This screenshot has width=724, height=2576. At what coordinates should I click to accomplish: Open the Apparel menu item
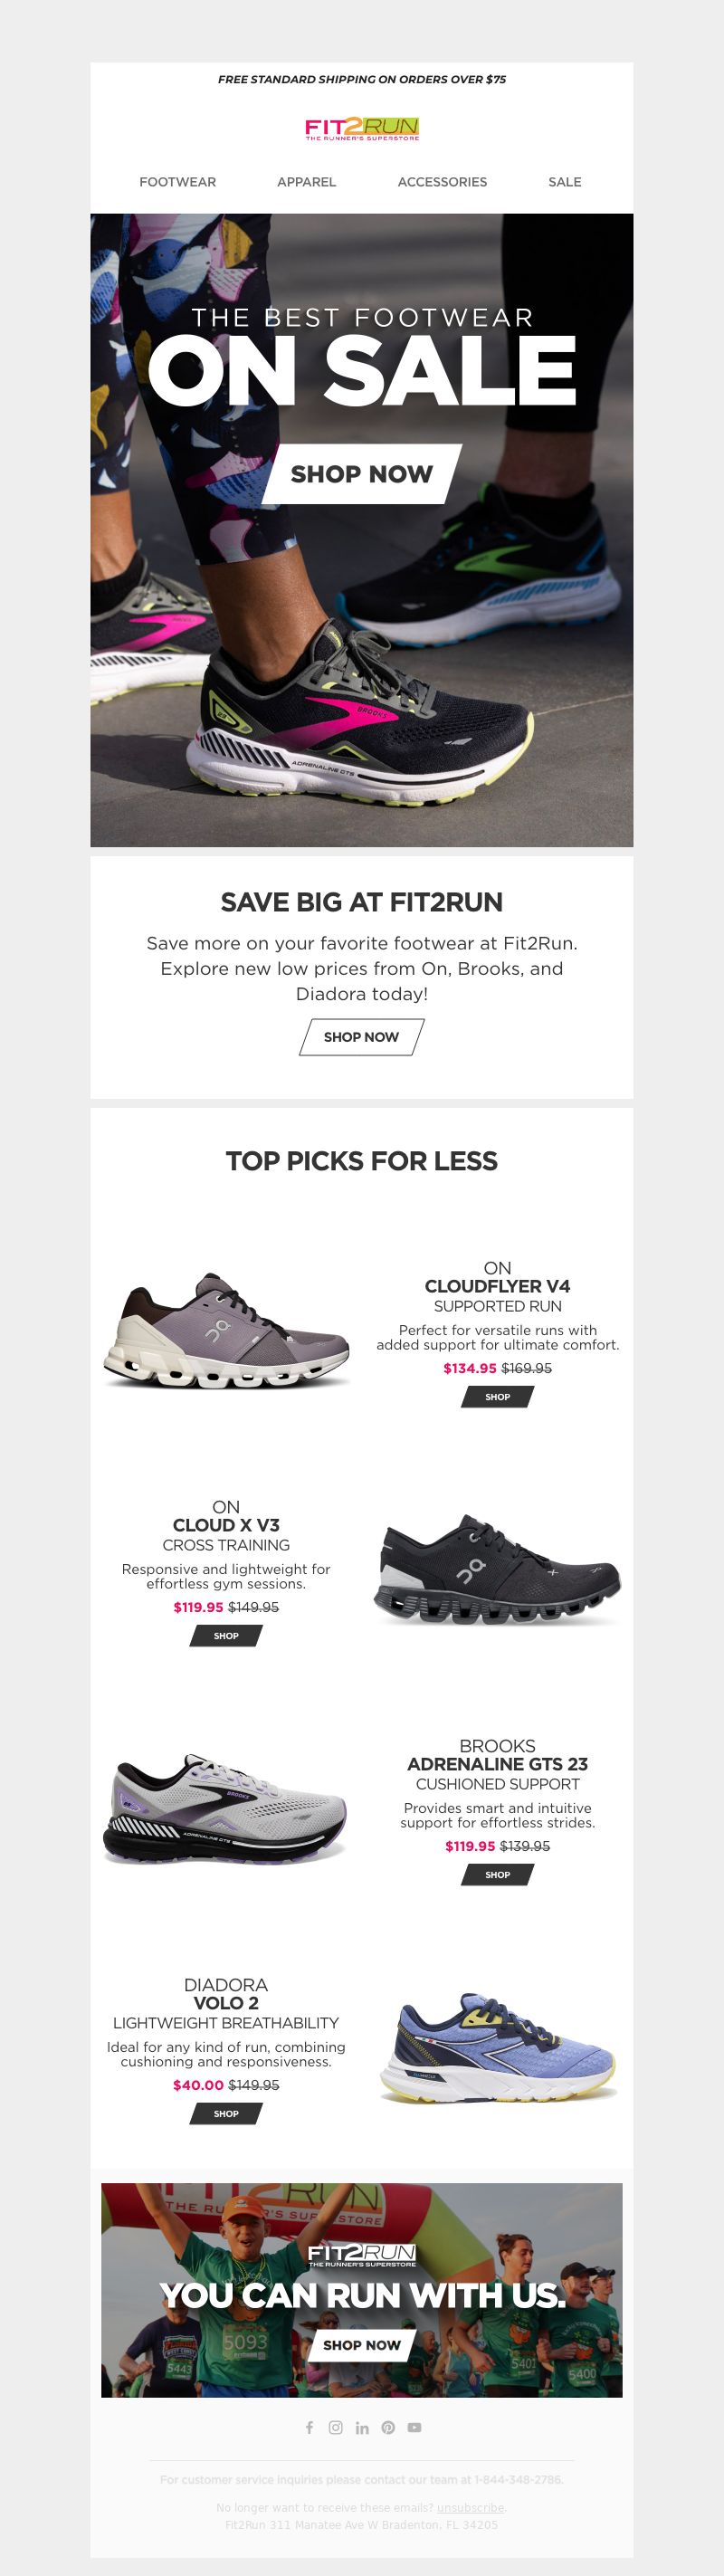[x=307, y=182]
